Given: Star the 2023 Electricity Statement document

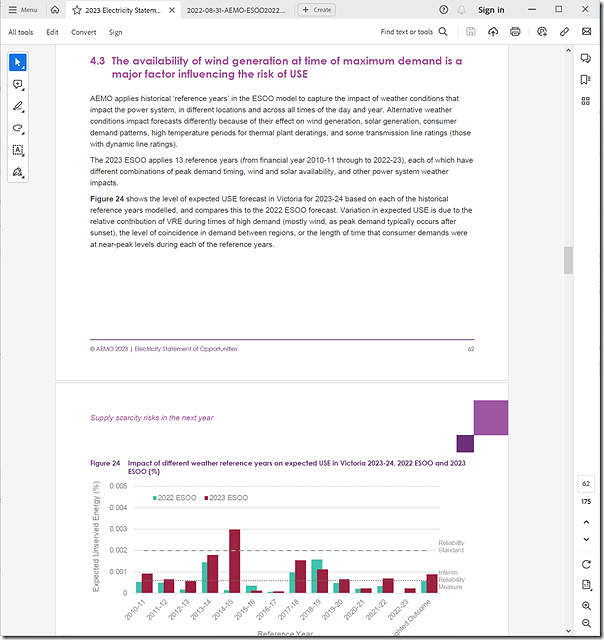Looking at the screenshot, I should point(77,10).
